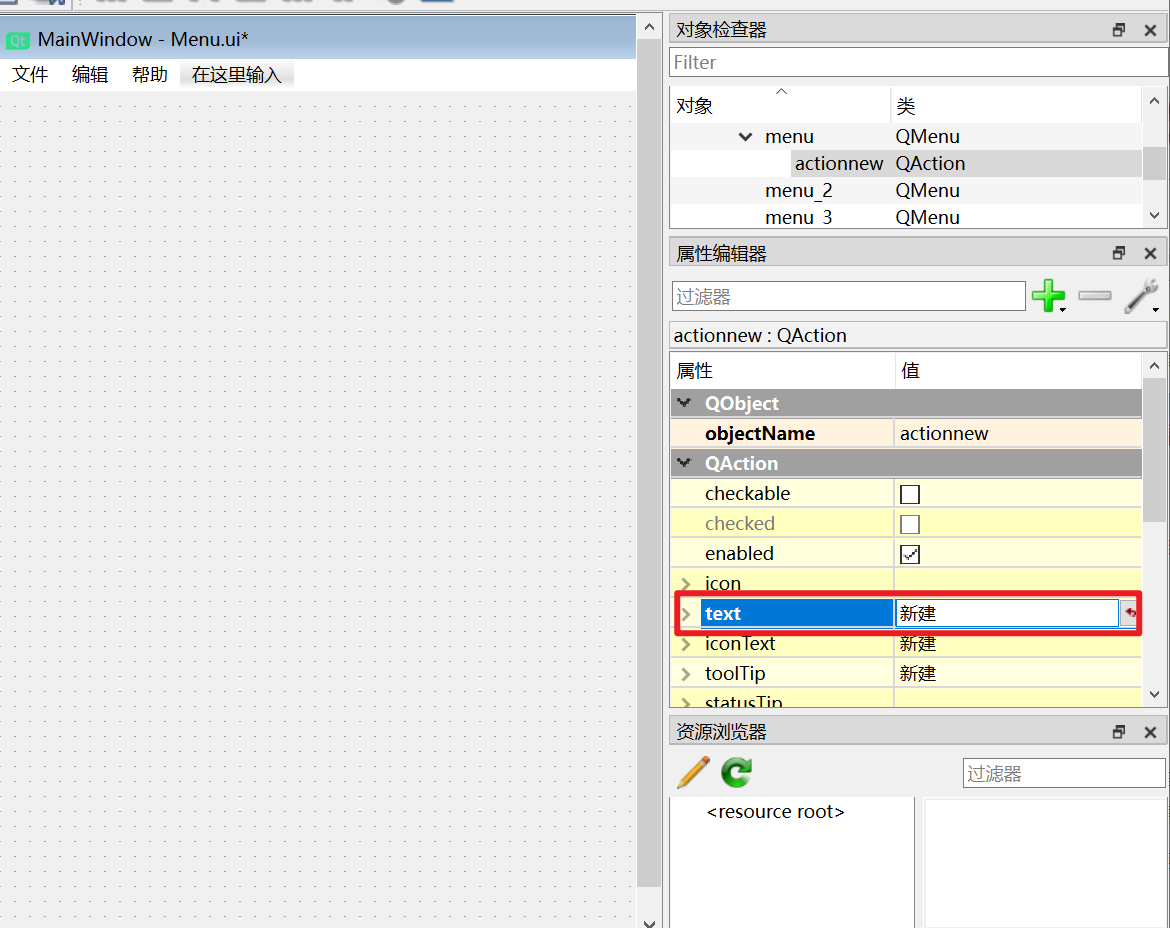Click the Object Inspector Filter field
The height and width of the screenshot is (928, 1170).
click(x=918, y=62)
